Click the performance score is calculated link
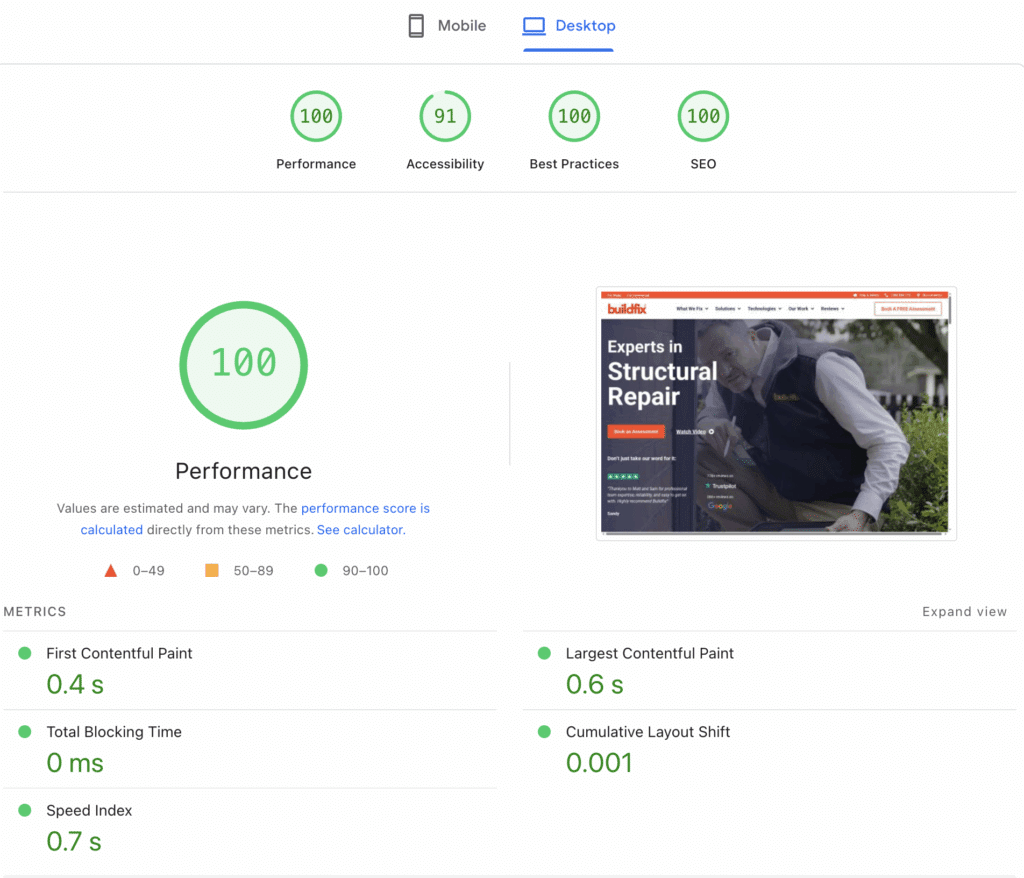 click(x=365, y=508)
